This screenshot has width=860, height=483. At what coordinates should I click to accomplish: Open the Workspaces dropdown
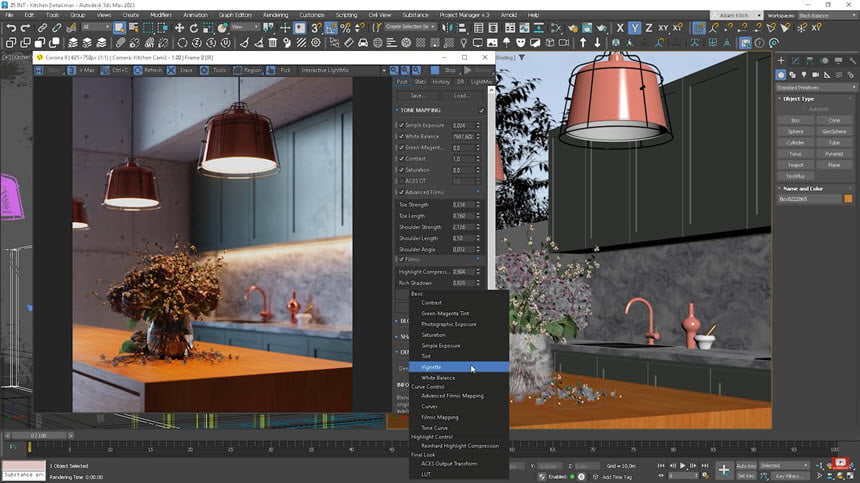tap(827, 15)
